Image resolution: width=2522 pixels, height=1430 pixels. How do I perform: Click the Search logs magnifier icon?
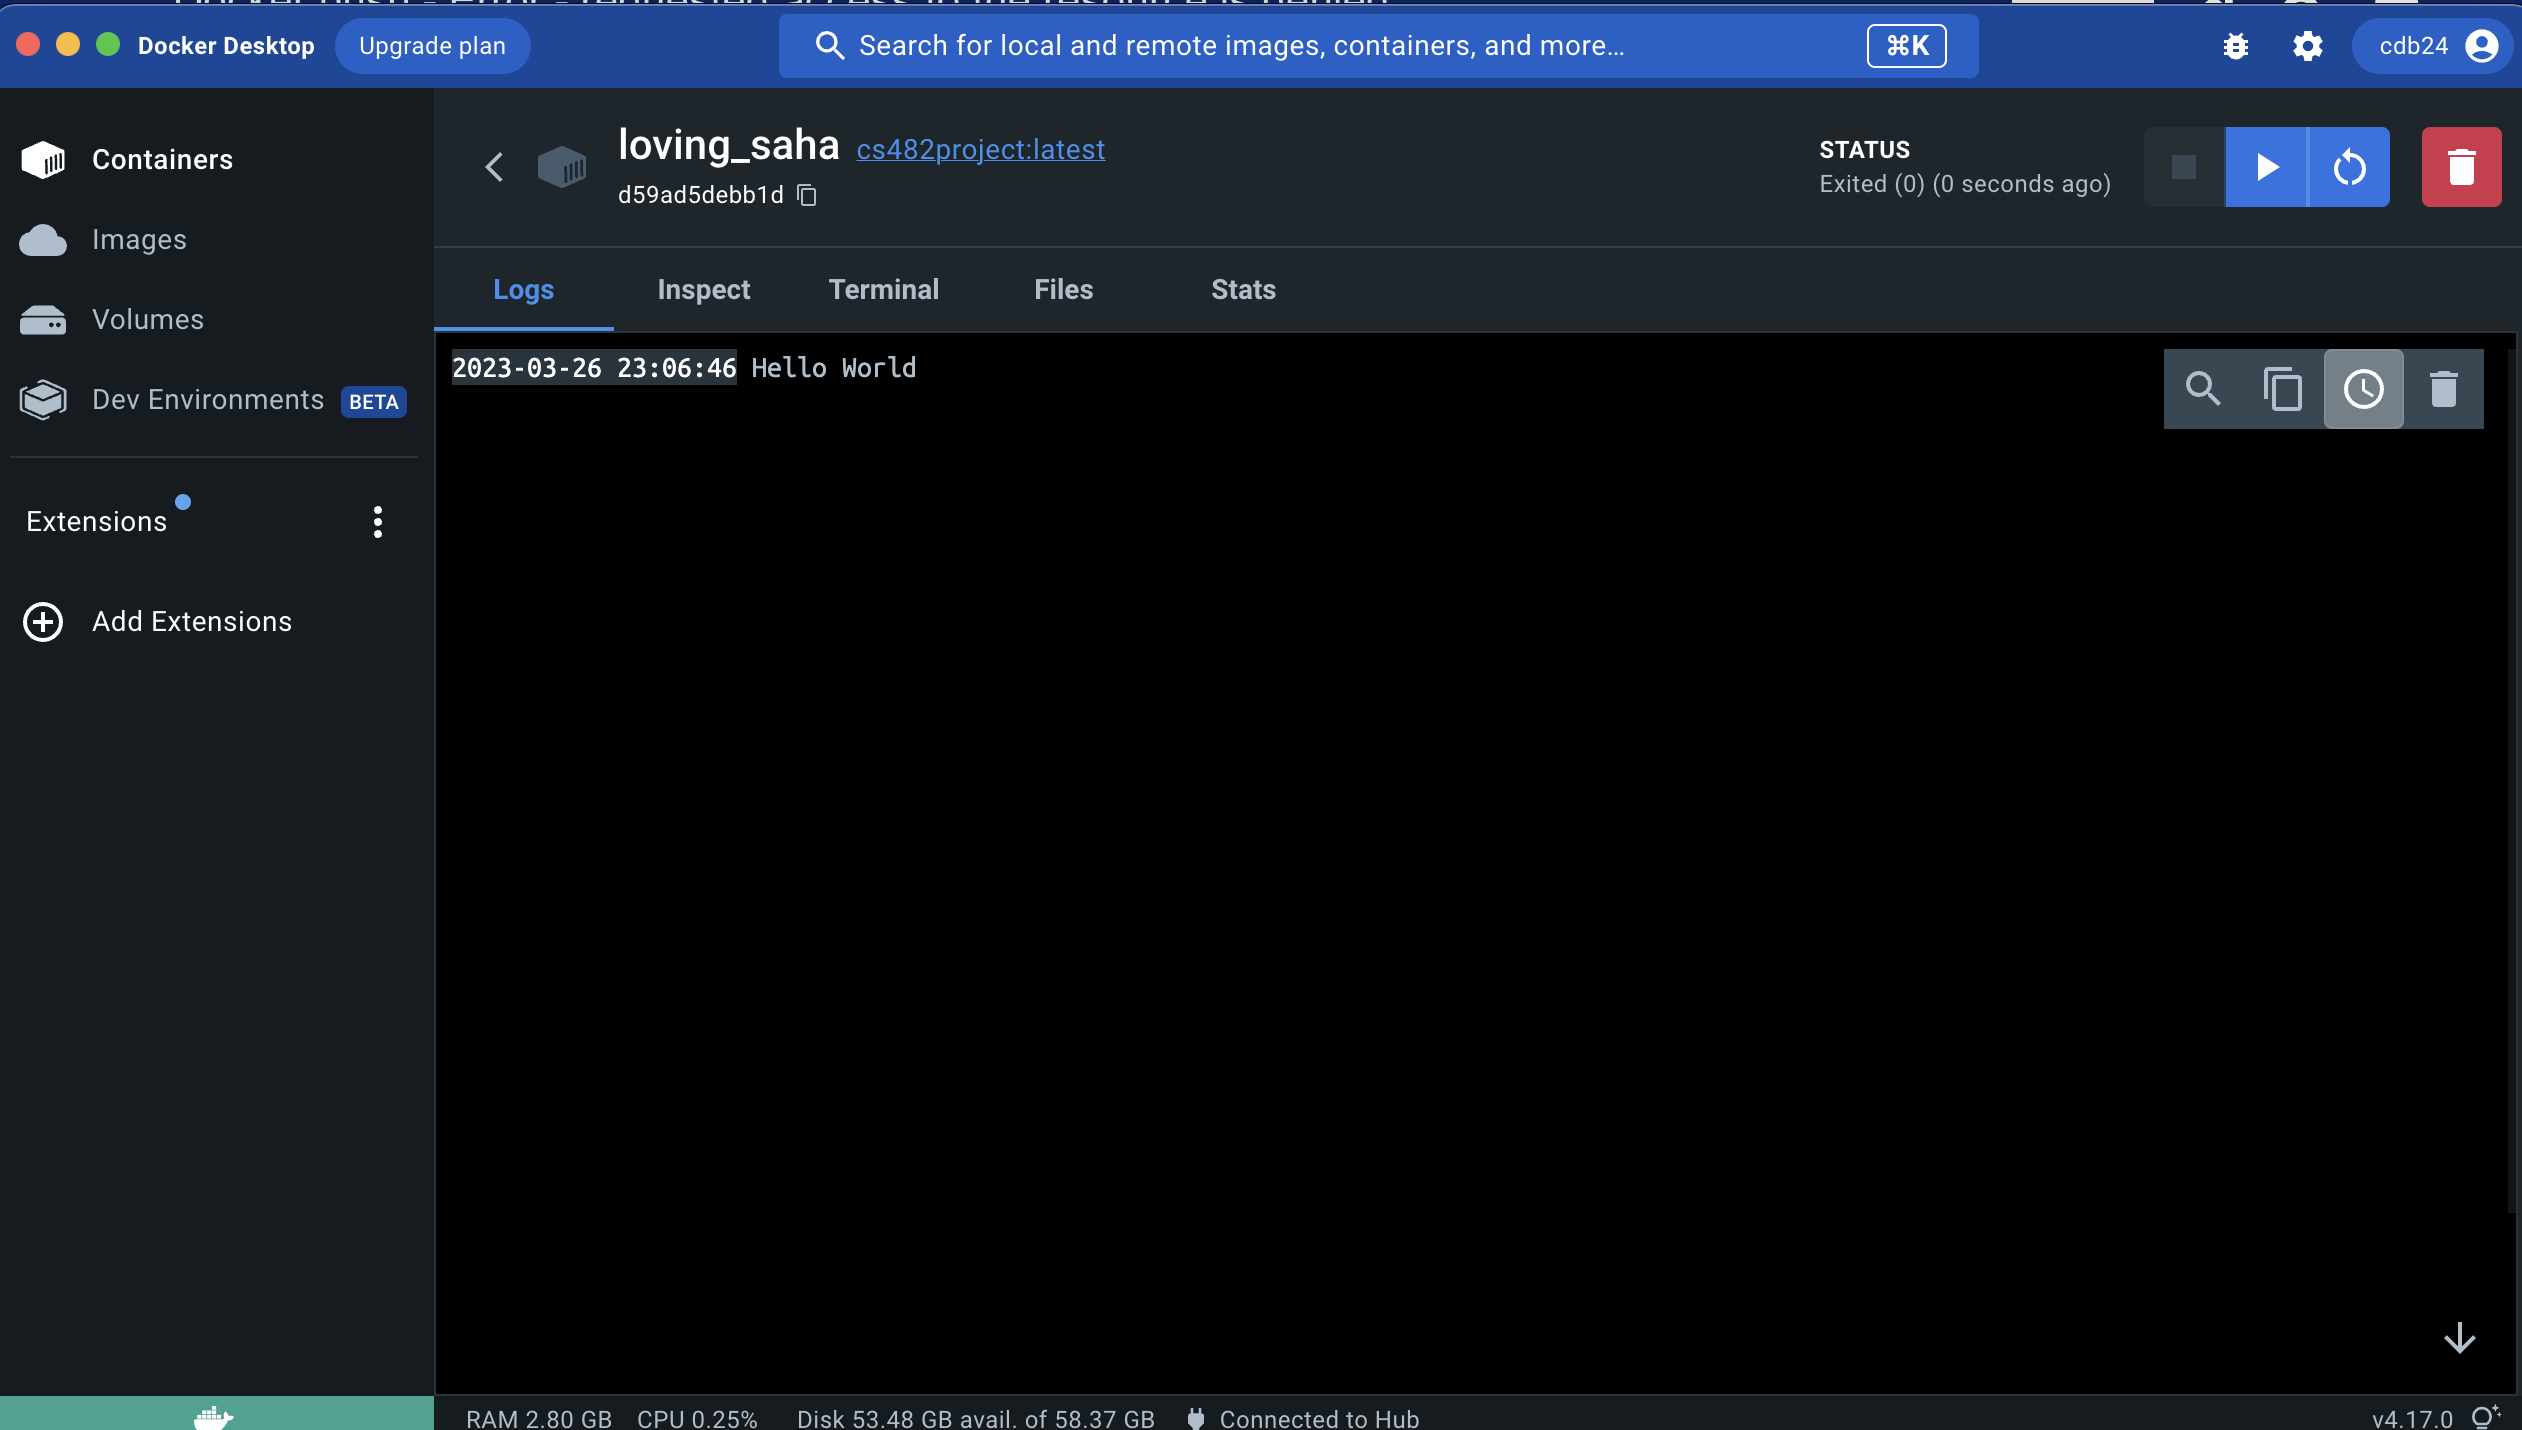(2203, 388)
